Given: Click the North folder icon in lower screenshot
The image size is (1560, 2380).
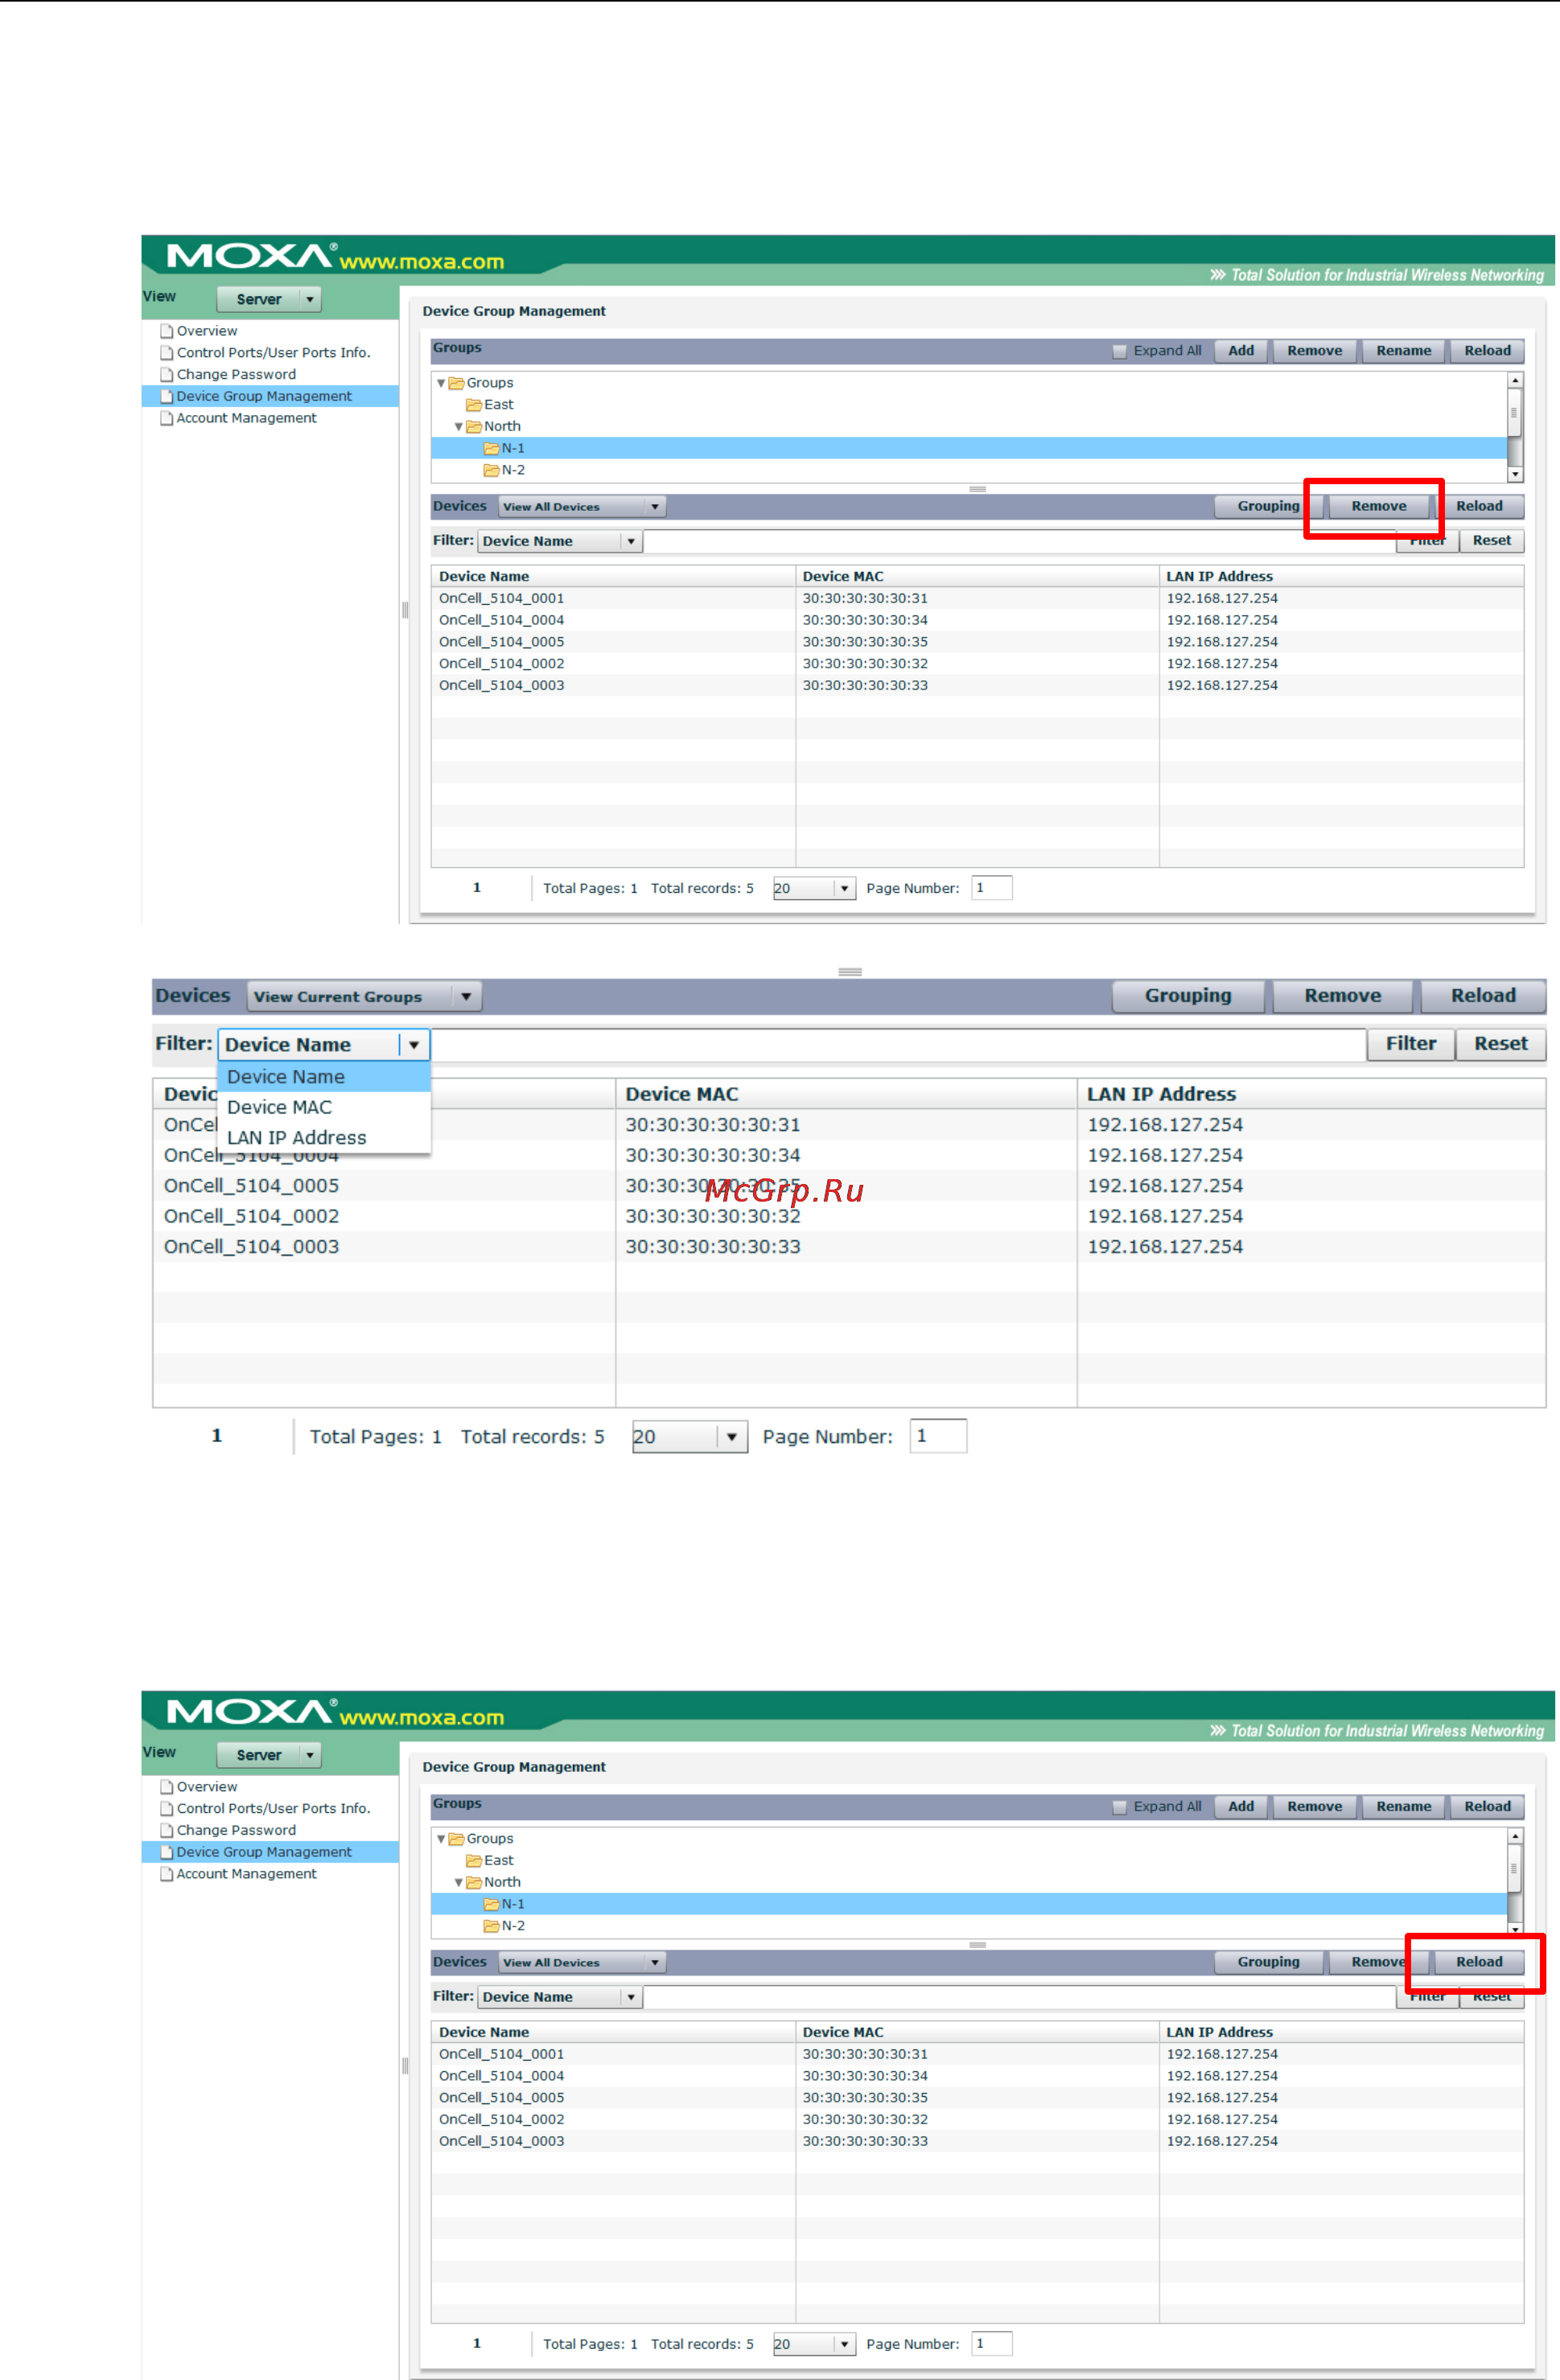Looking at the screenshot, I should pyautogui.click(x=474, y=1882).
